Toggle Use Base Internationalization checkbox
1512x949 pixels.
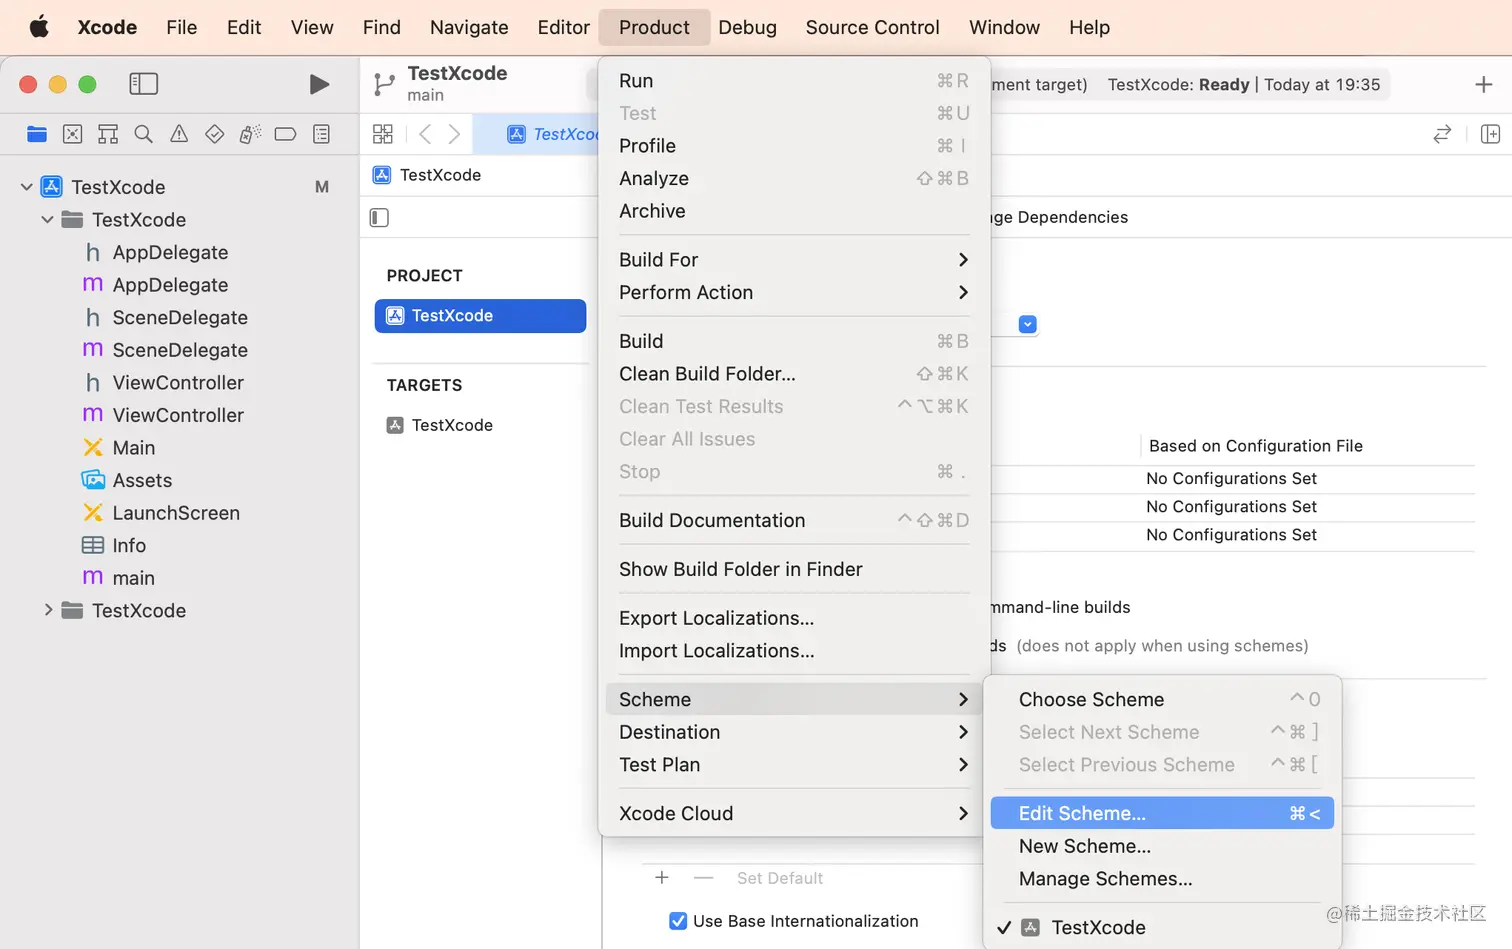(678, 921)
